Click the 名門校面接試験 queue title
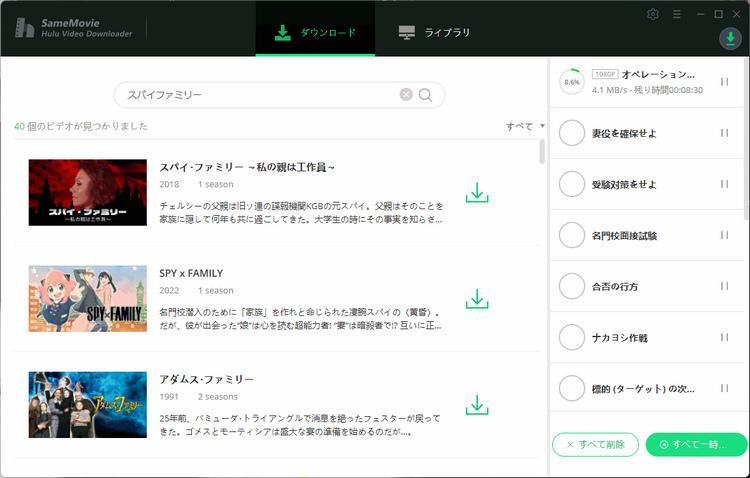This screenshot has height=478, width=750. [x=624, y=236]
